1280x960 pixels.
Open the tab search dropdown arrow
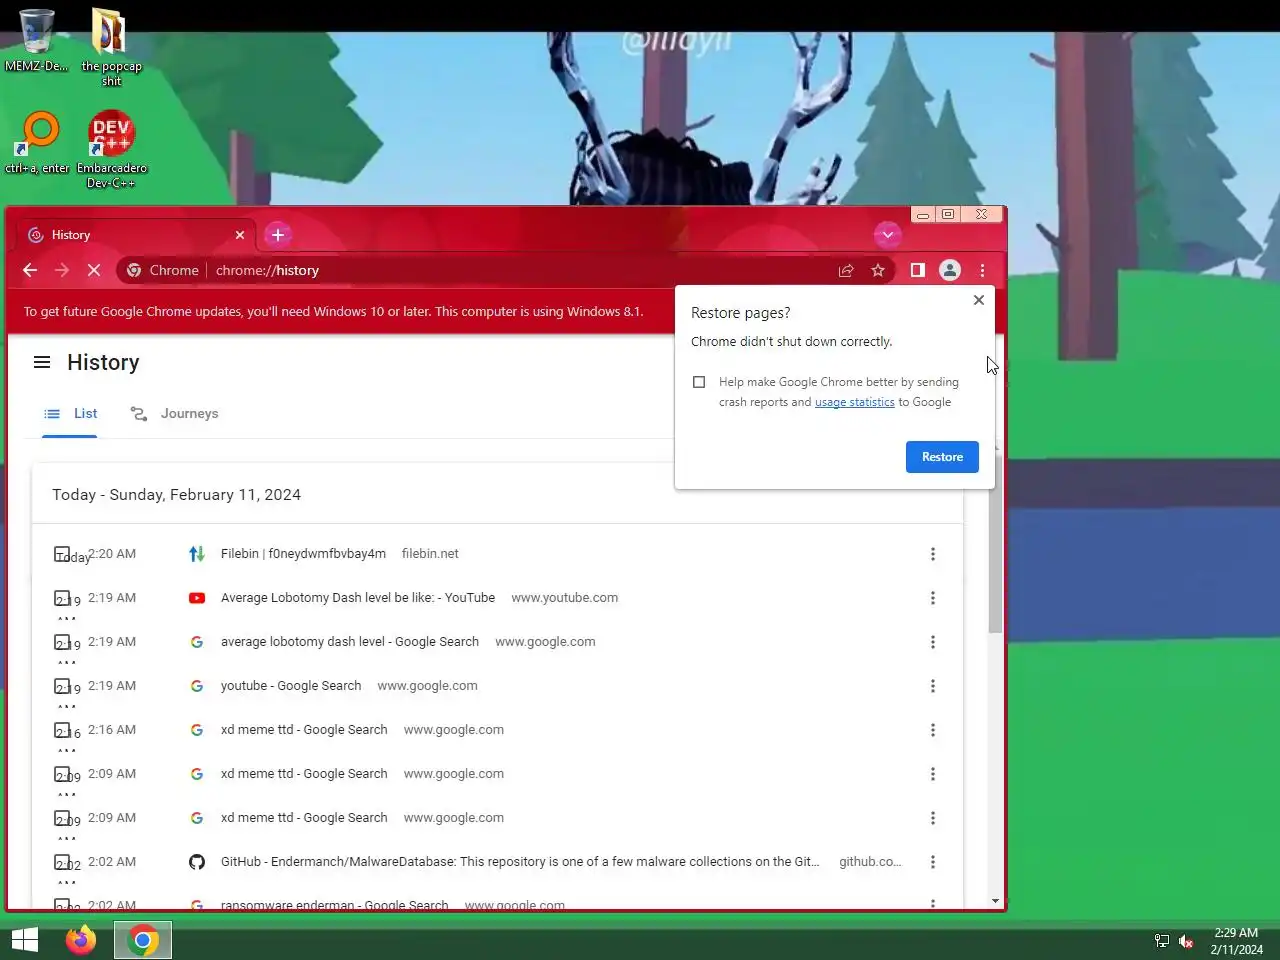[887, 235]
